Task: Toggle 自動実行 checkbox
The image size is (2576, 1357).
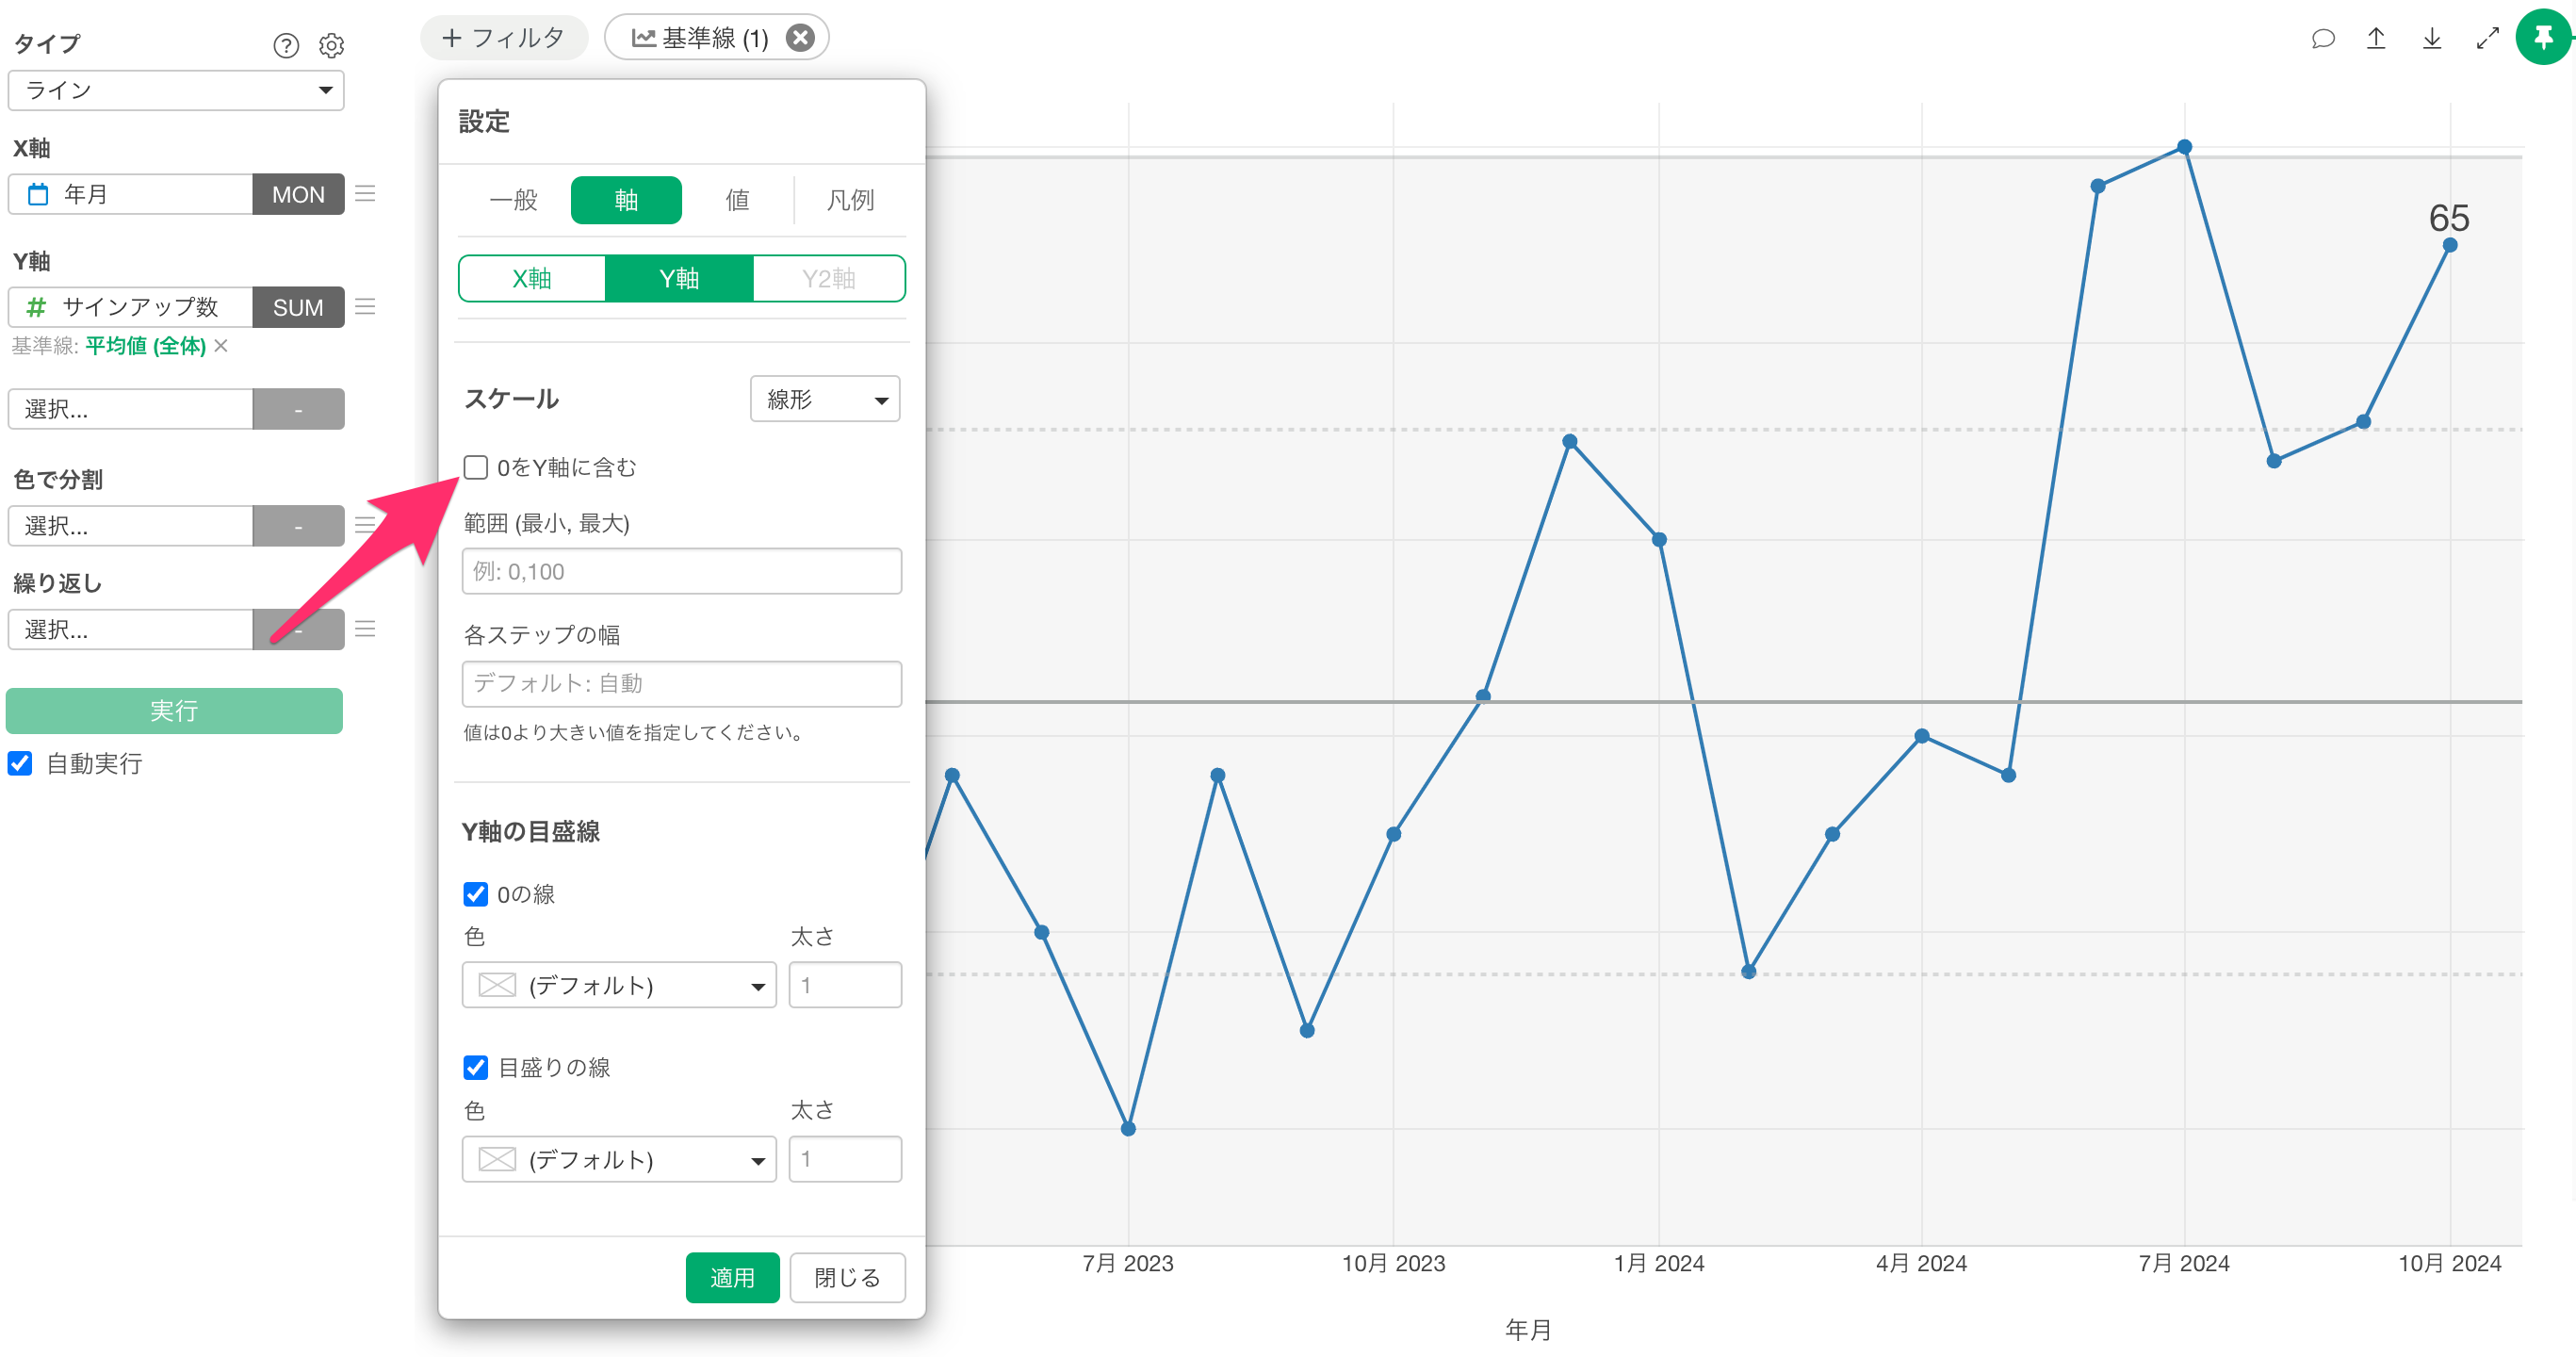Action: click(20, 764)
